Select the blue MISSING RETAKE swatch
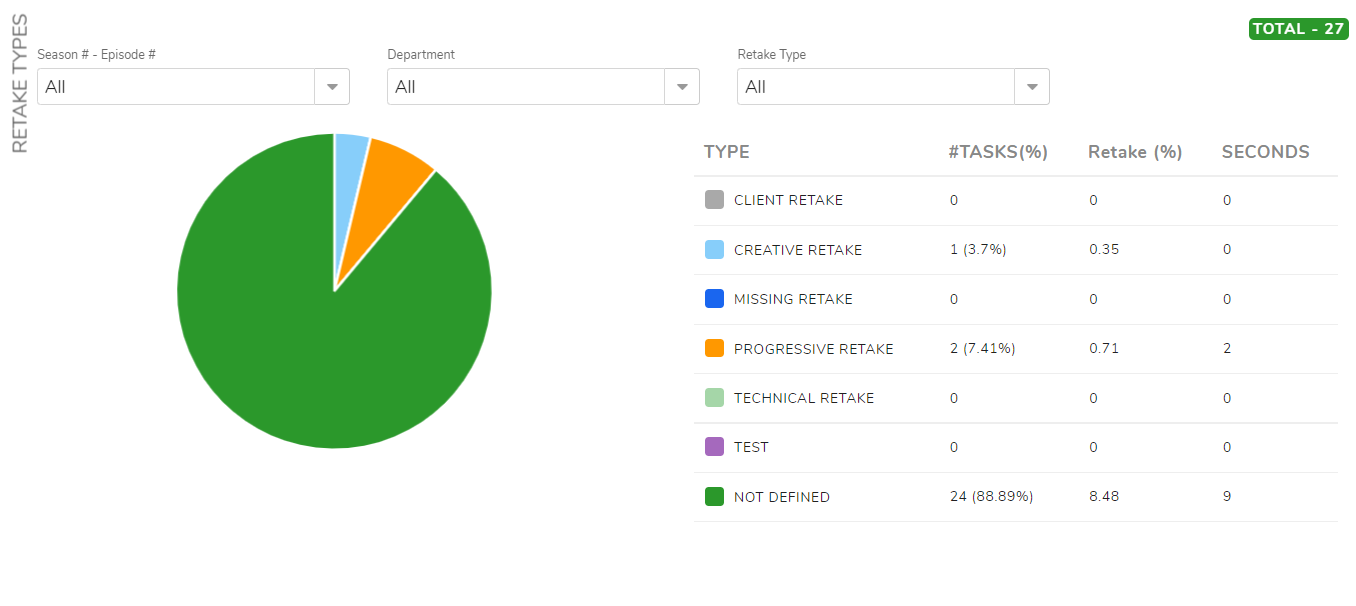The image size is (1356, 606). 714,299
